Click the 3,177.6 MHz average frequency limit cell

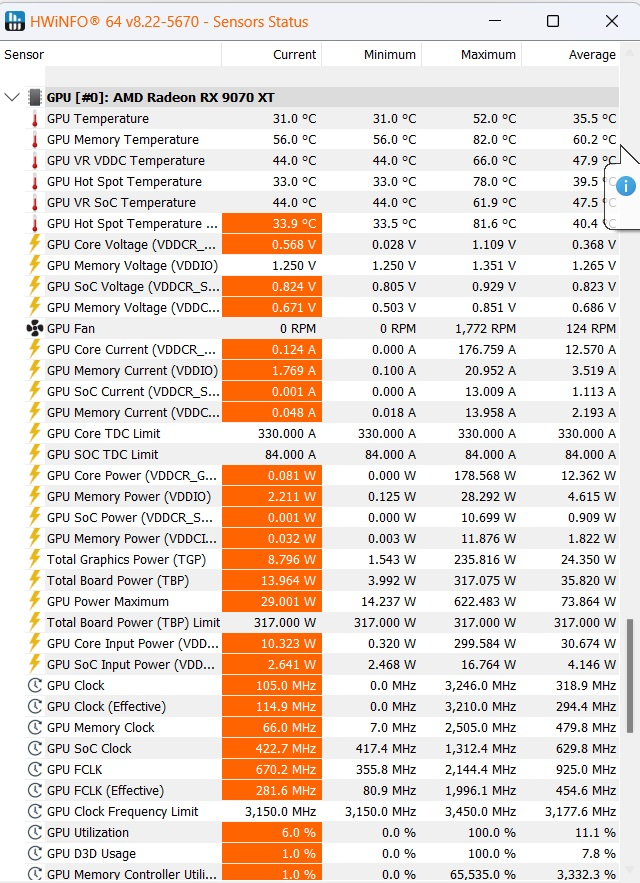(570, 811)
